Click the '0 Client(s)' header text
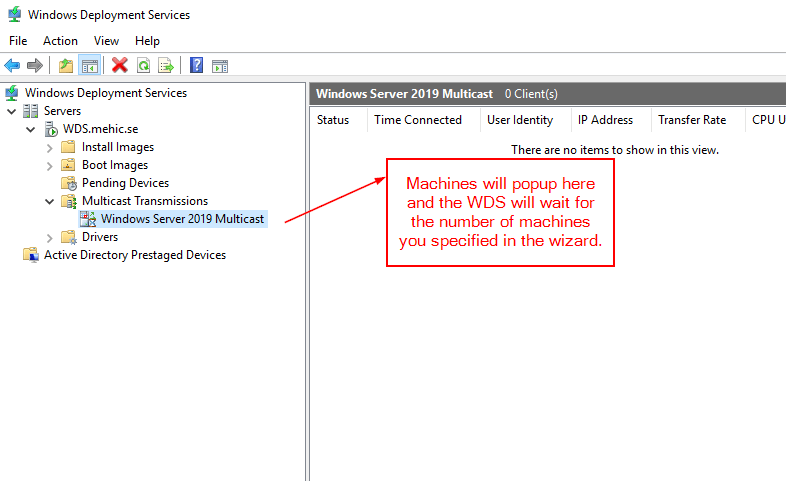Viewport: 786px width, 481px height. (531, 94)
